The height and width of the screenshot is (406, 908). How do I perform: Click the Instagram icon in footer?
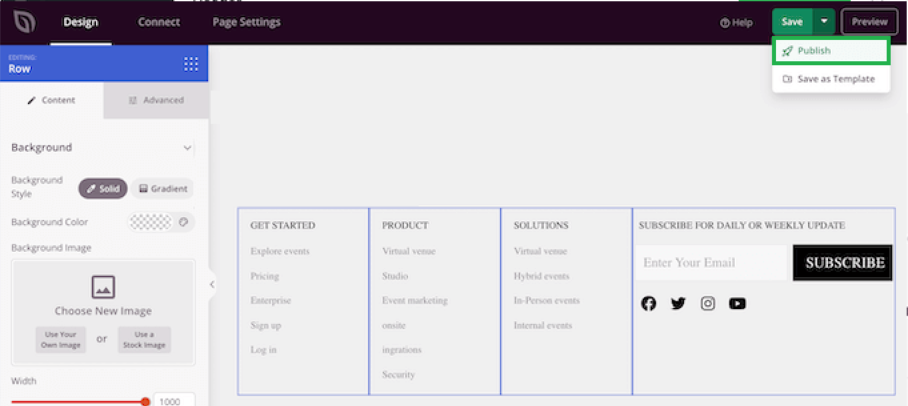pyautogui.click(x=708, y=303)
